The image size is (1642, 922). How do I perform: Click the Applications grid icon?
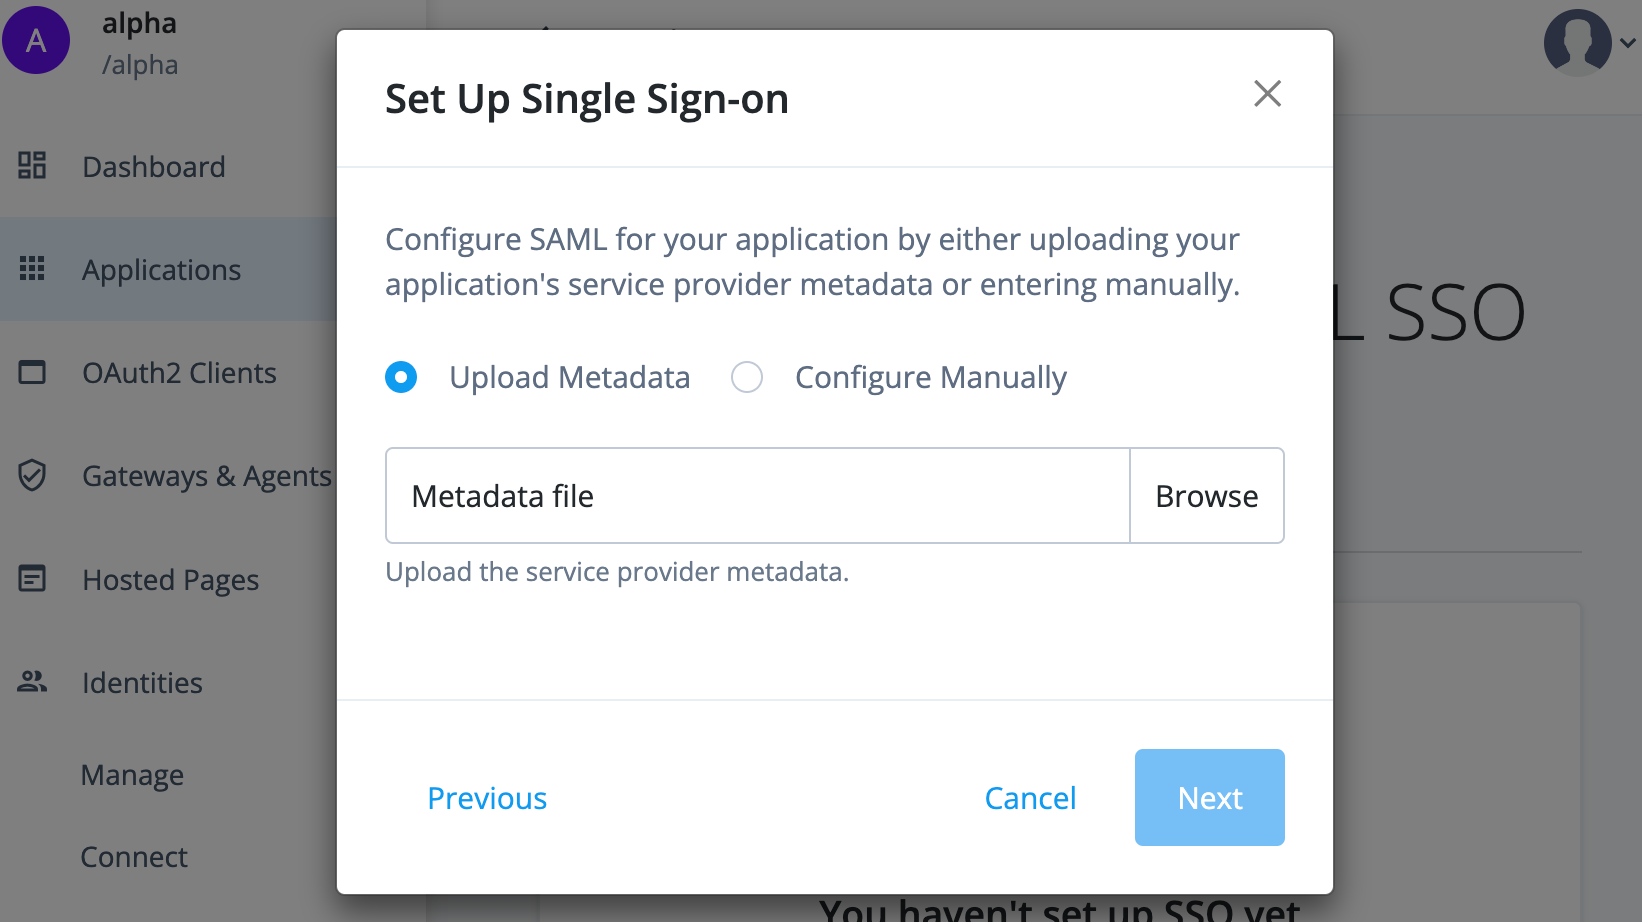[31, 268]
